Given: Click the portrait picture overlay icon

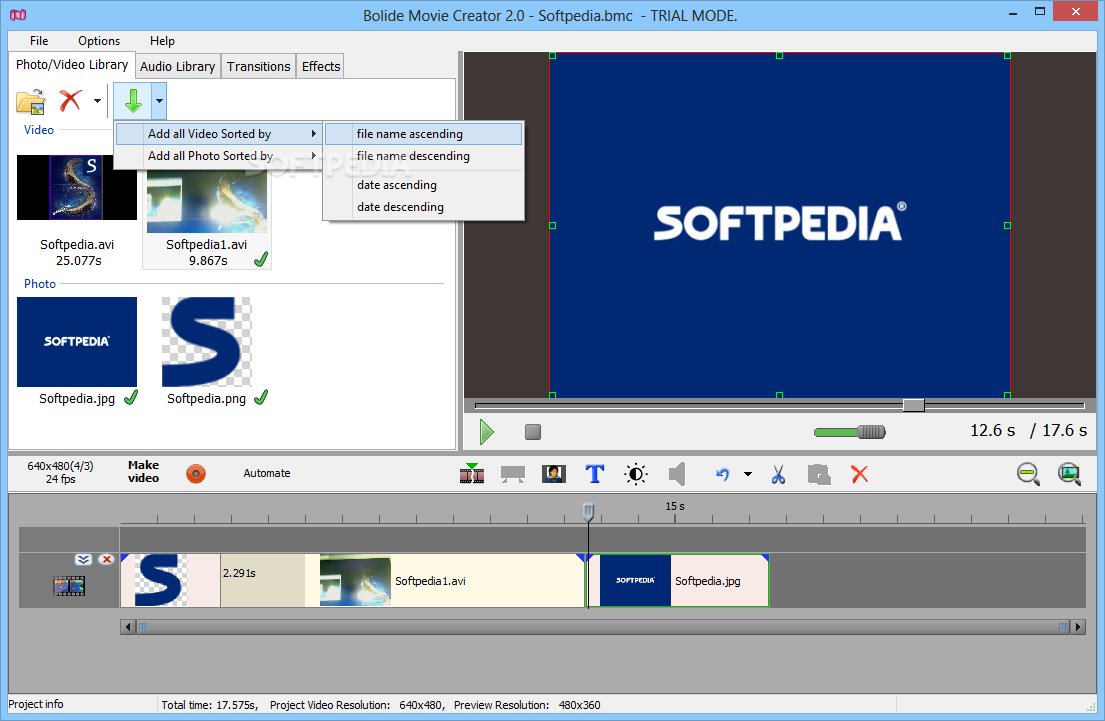Looking at the screenshot, I should tap(554, 474).
